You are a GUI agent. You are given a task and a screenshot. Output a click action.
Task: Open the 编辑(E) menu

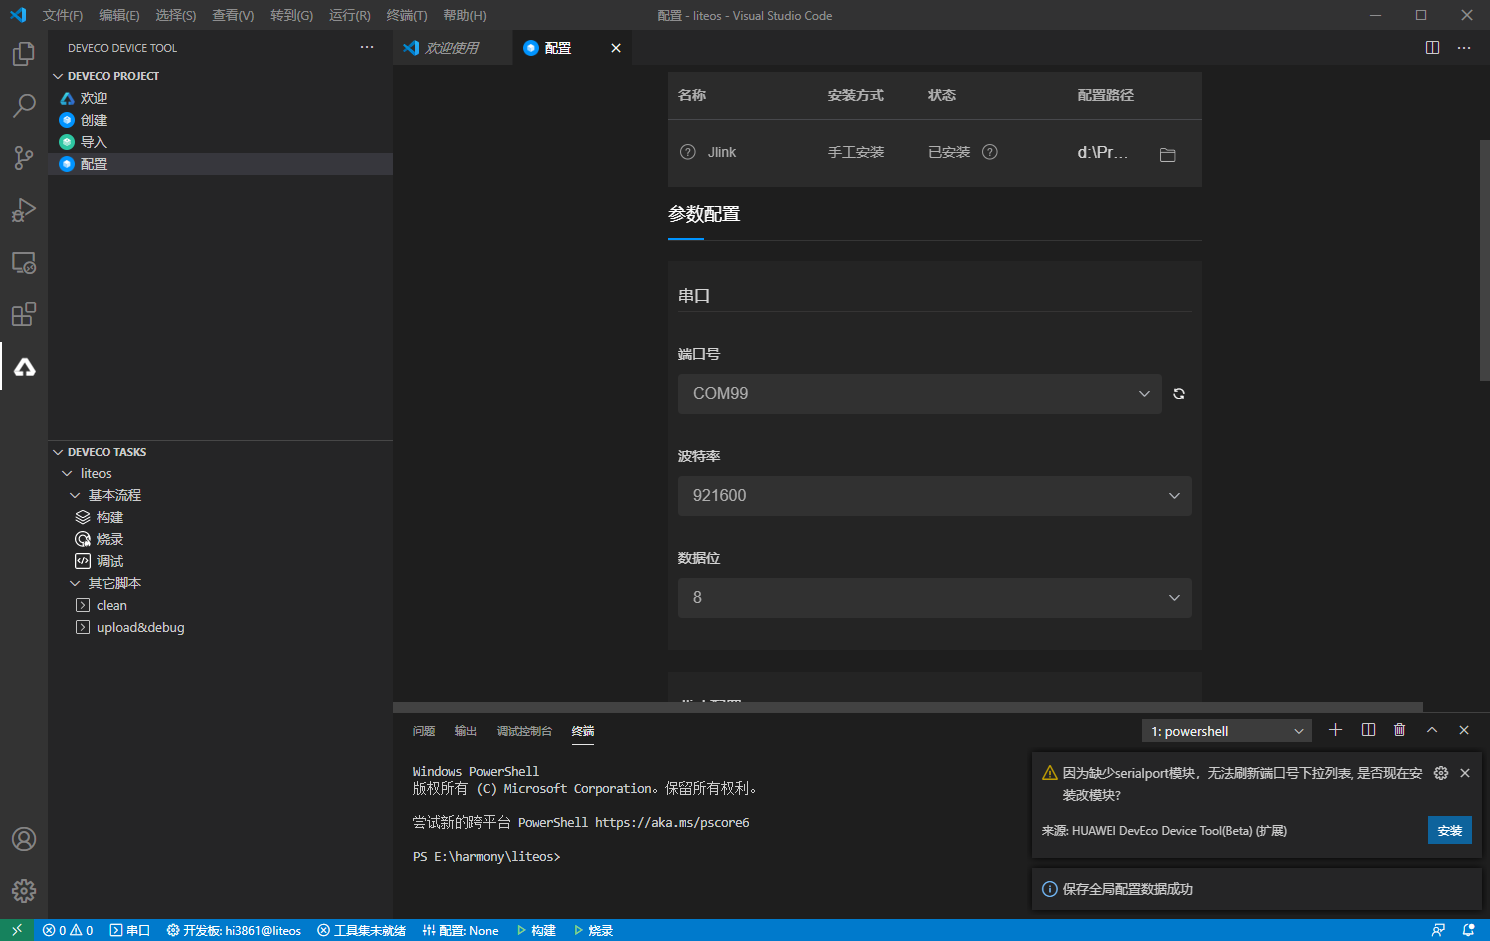[x=119, y=15]
